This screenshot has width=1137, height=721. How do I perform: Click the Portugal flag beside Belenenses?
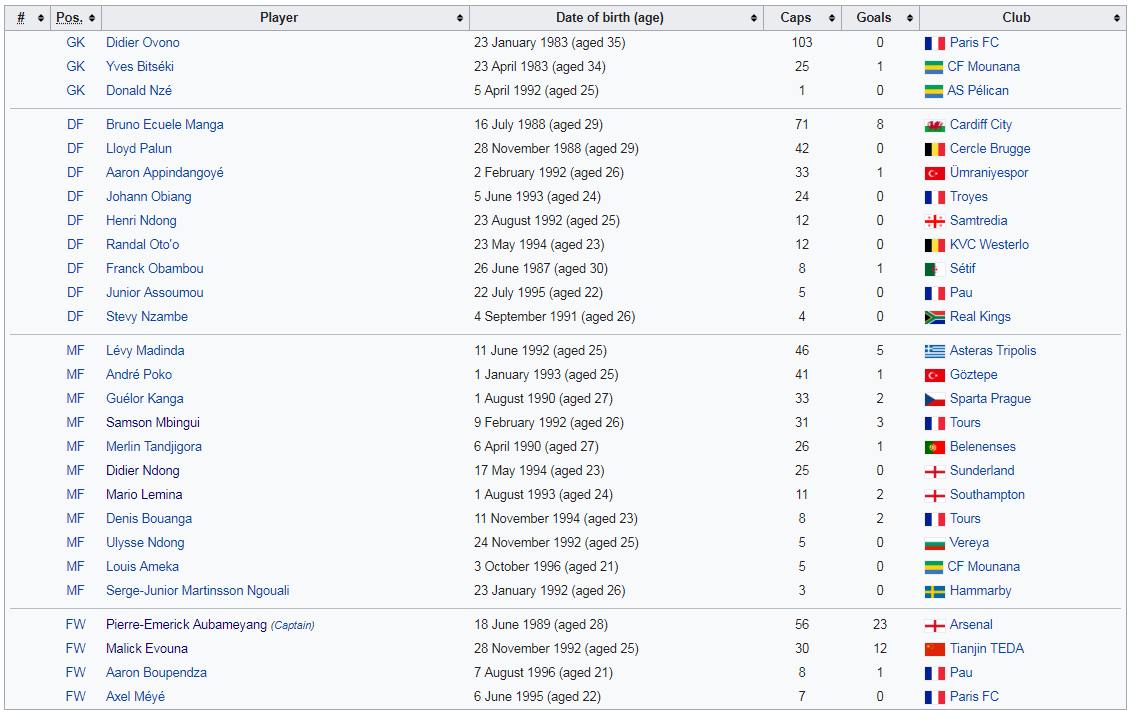(935, 448)
